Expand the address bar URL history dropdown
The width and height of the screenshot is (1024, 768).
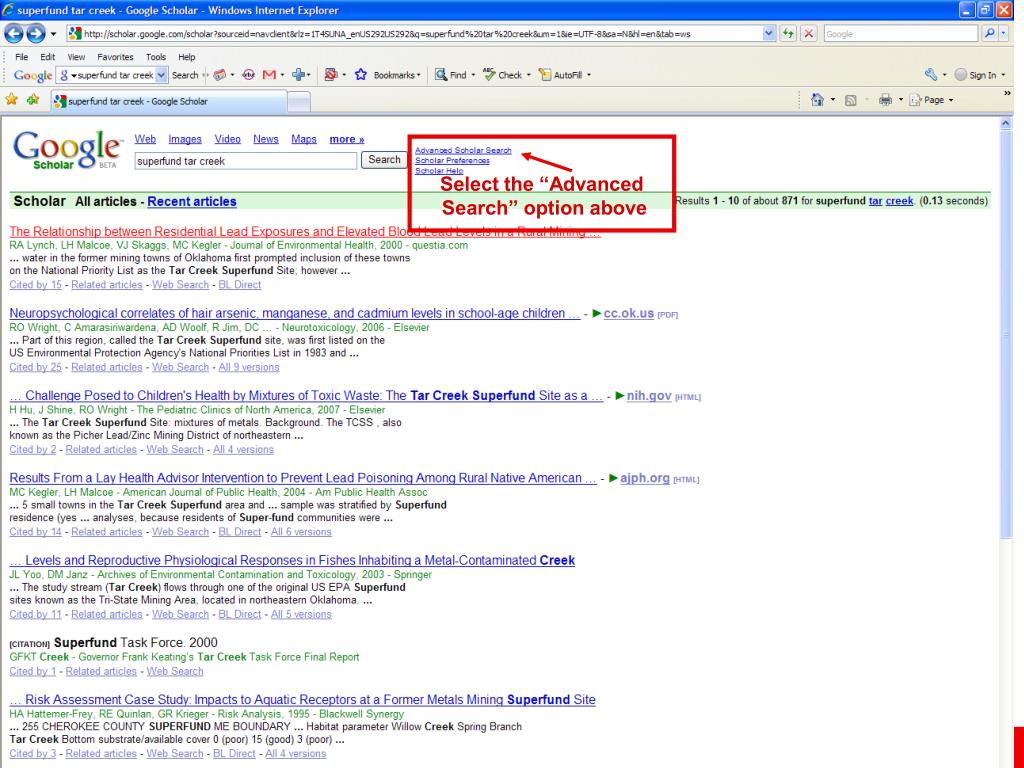tap(769, 33)
